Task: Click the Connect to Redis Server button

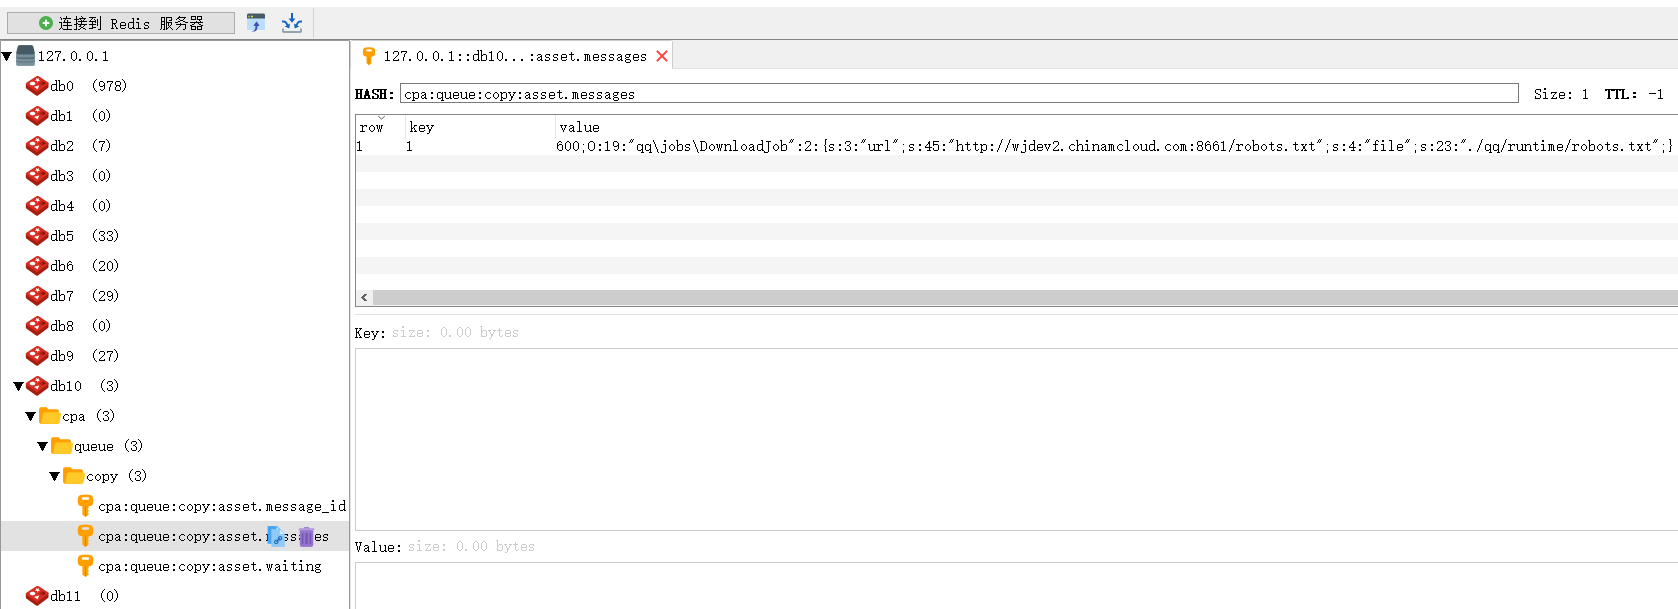Action: pyautogui.click(x=121, y=23)
